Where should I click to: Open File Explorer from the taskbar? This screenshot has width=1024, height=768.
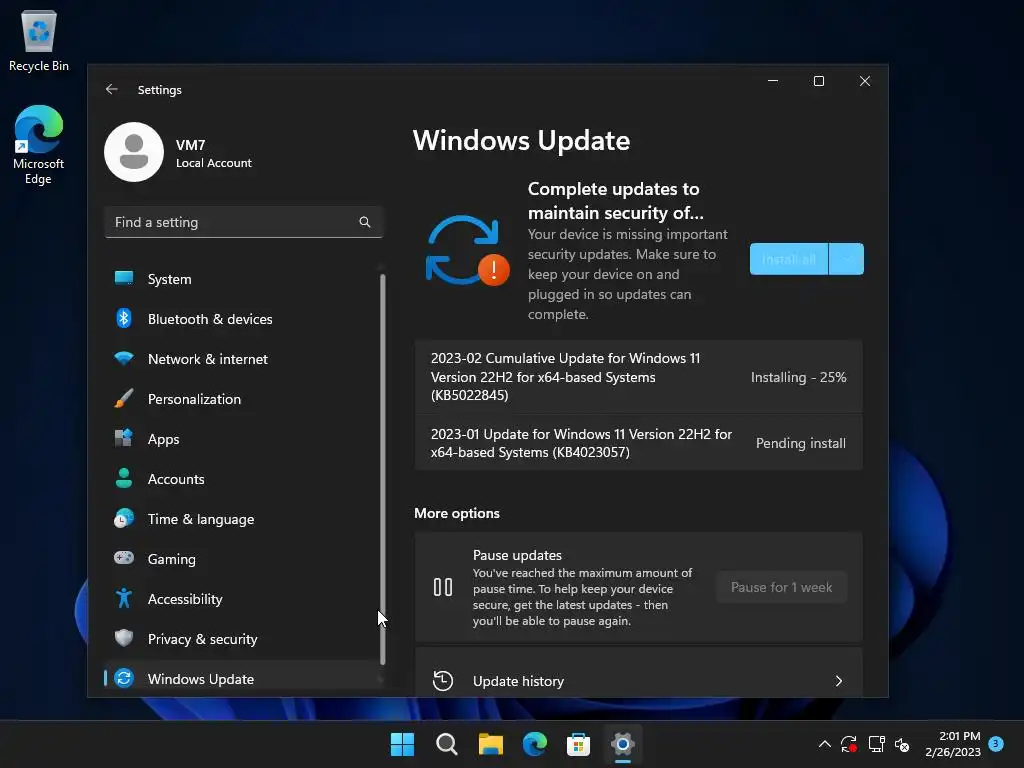[490, 744]
